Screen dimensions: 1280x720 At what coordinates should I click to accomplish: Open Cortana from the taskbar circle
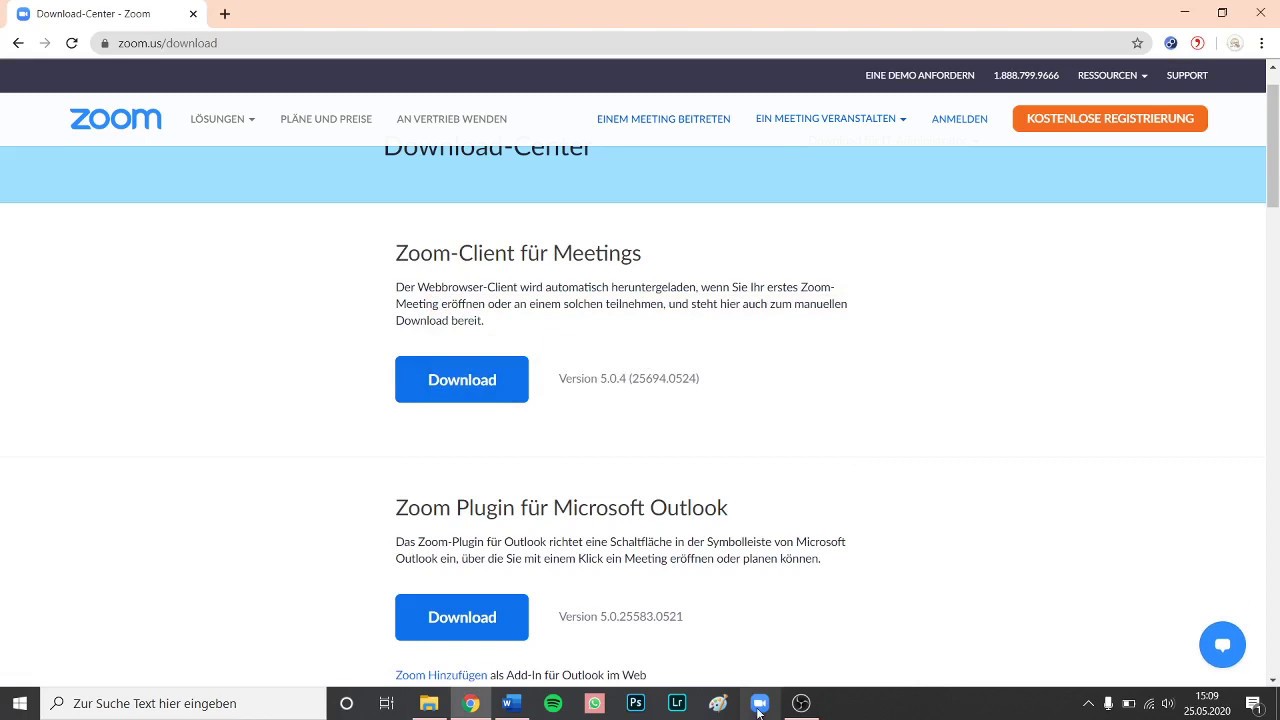[x=346, y=703]
